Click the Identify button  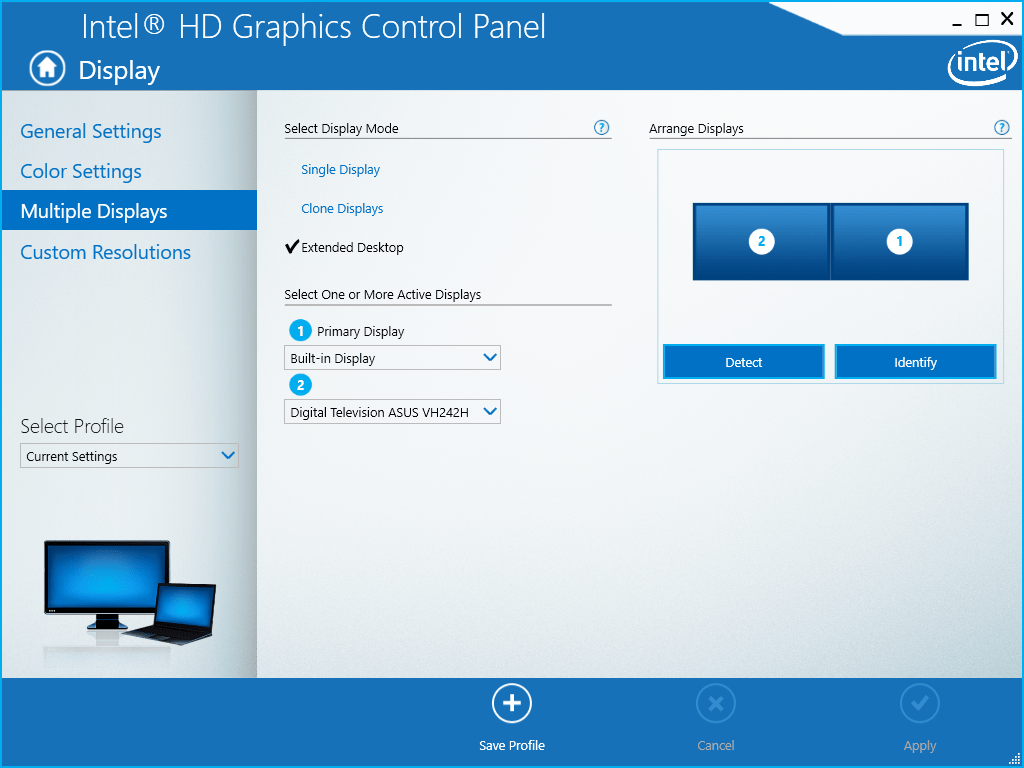(x=915, y=362)
